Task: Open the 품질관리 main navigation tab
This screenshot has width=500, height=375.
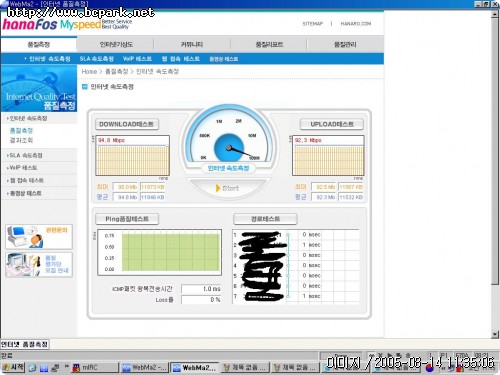Action: coord(345,44)
